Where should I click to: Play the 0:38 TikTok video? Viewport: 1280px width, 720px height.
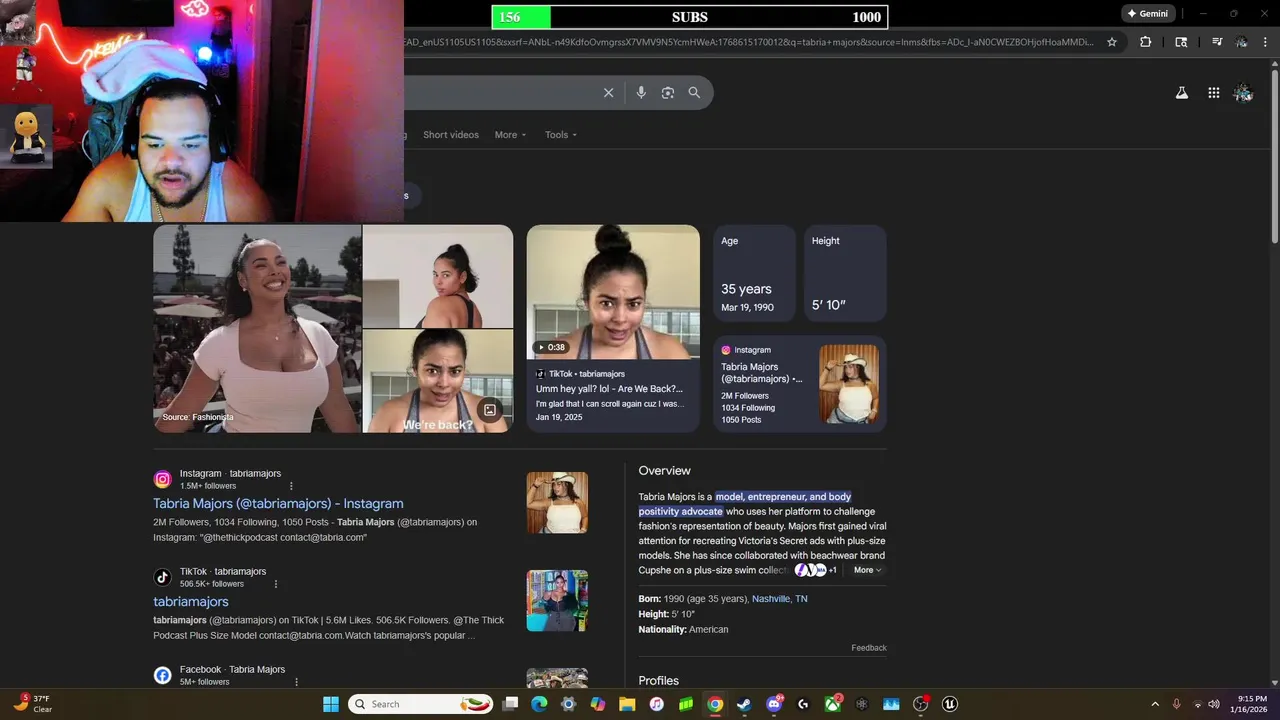point(613,292)
